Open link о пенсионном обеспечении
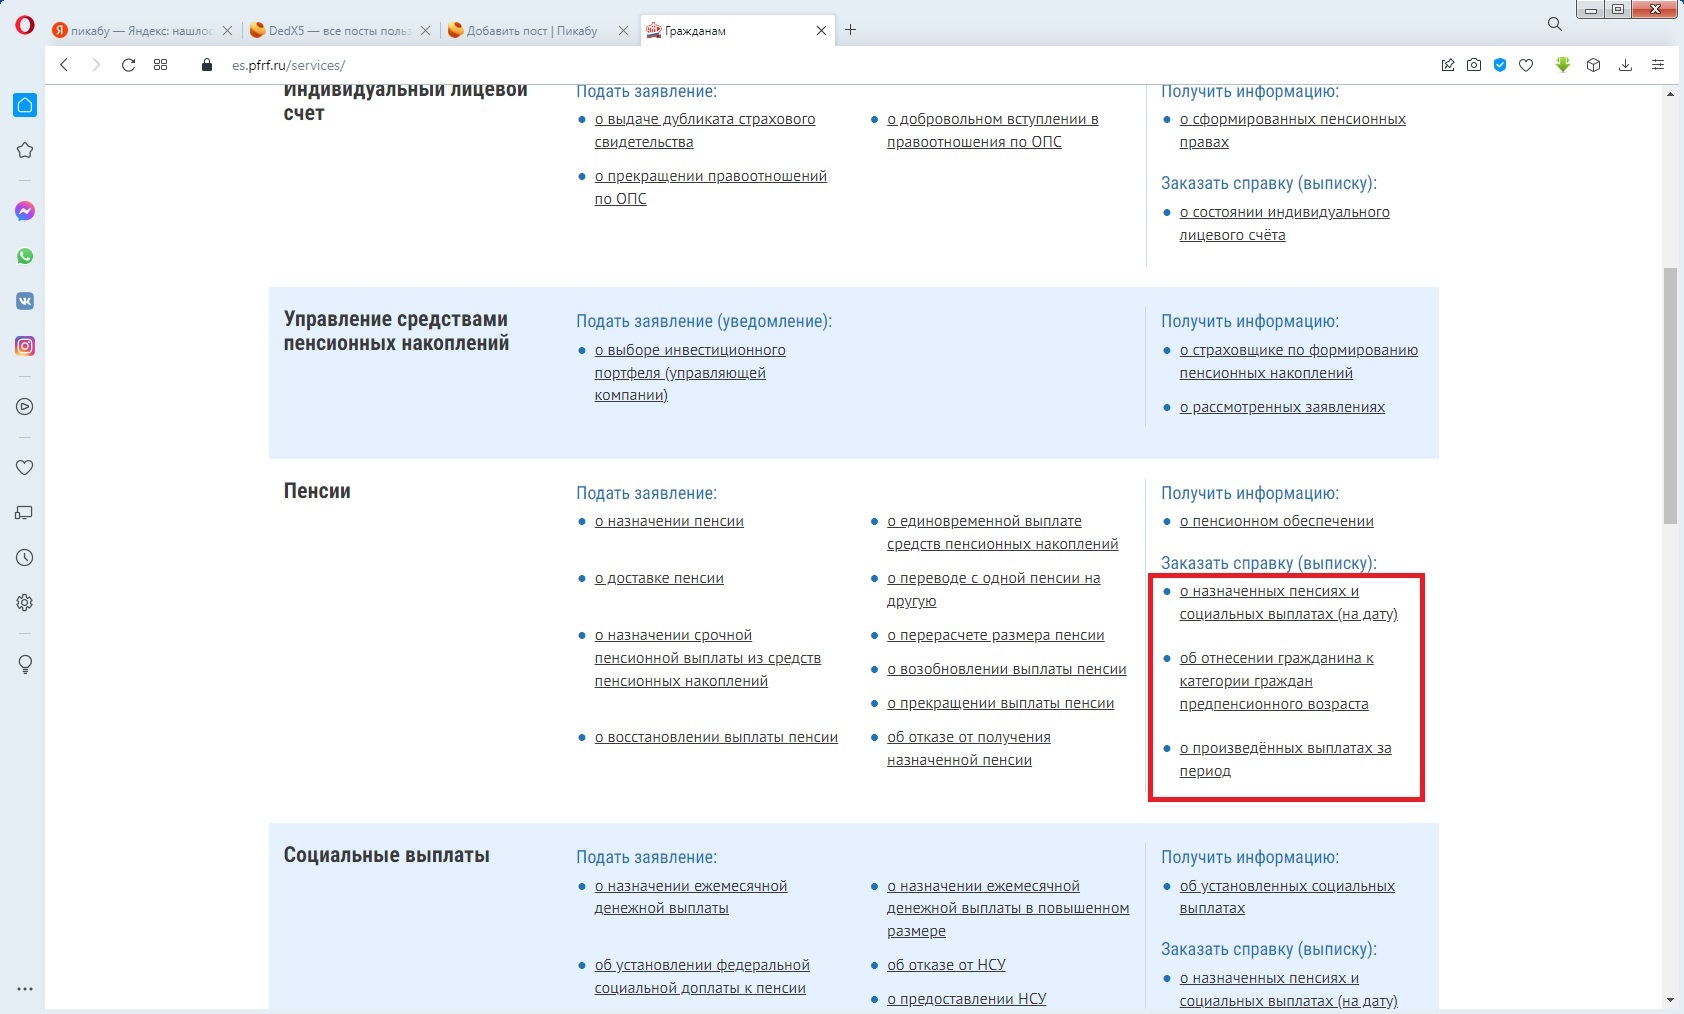The image size is (1684, 1014). click(x=1276, y=521)
